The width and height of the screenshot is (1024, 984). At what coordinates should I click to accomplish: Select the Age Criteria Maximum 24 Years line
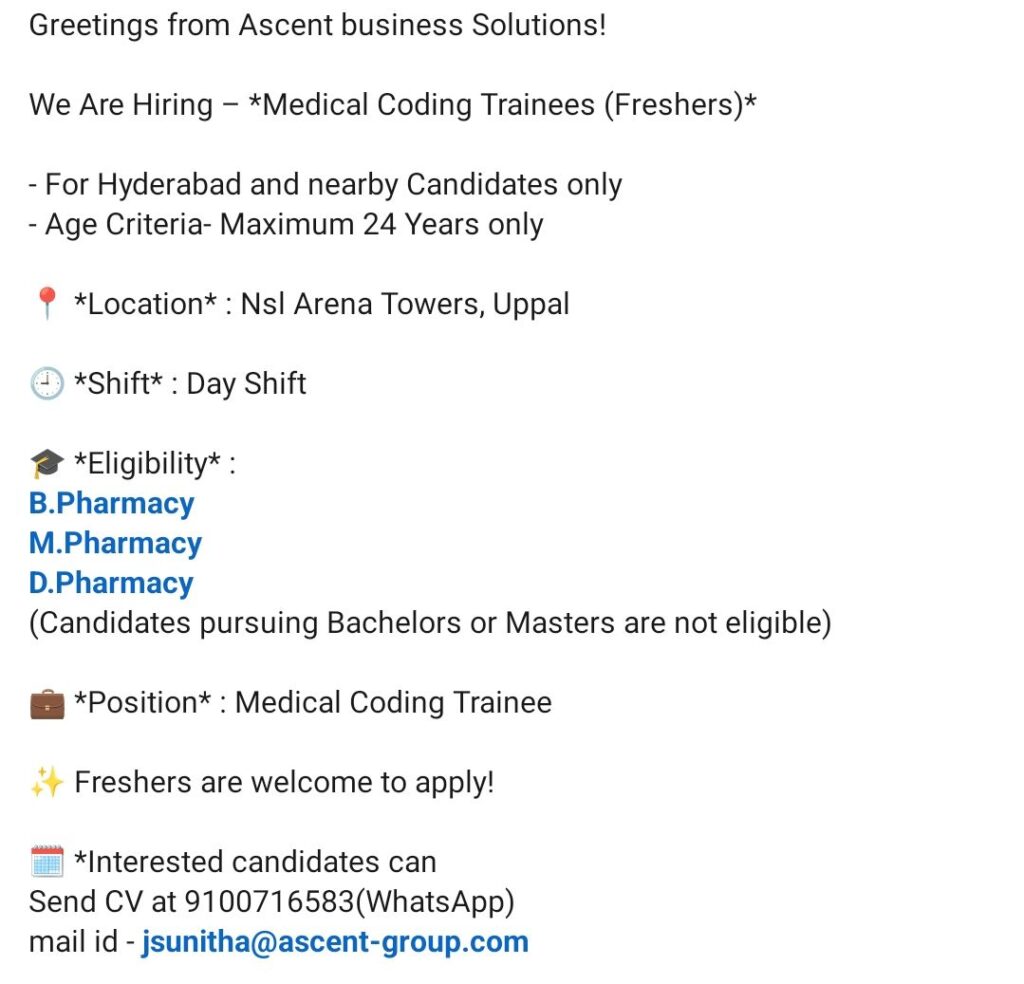point(286,224)
